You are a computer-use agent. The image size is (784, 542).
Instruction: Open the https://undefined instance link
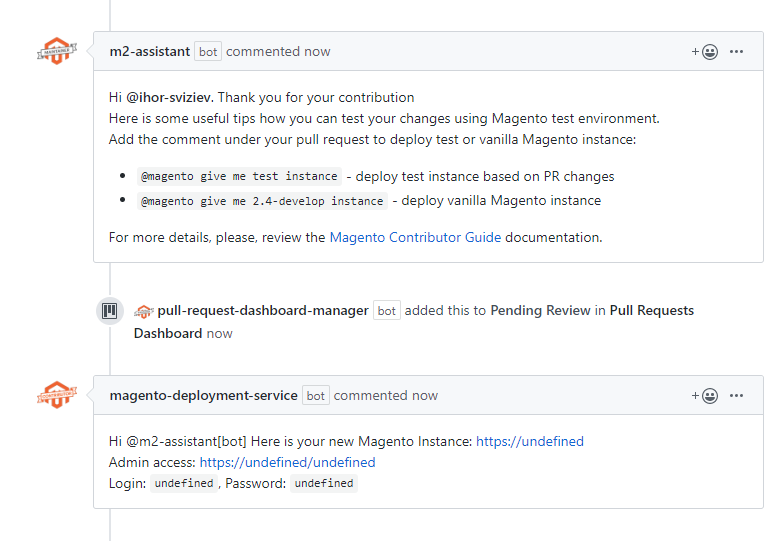[x=530, y=442]
